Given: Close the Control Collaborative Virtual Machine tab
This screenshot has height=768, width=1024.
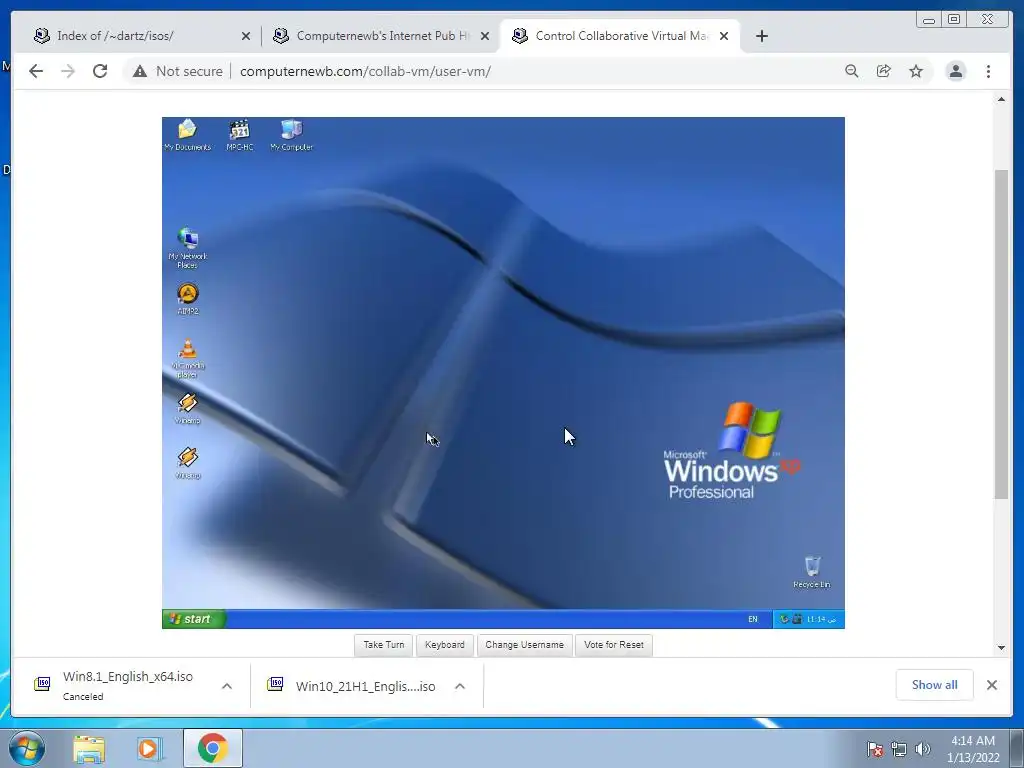Looking at the screenshot, I should click(724, 36).
